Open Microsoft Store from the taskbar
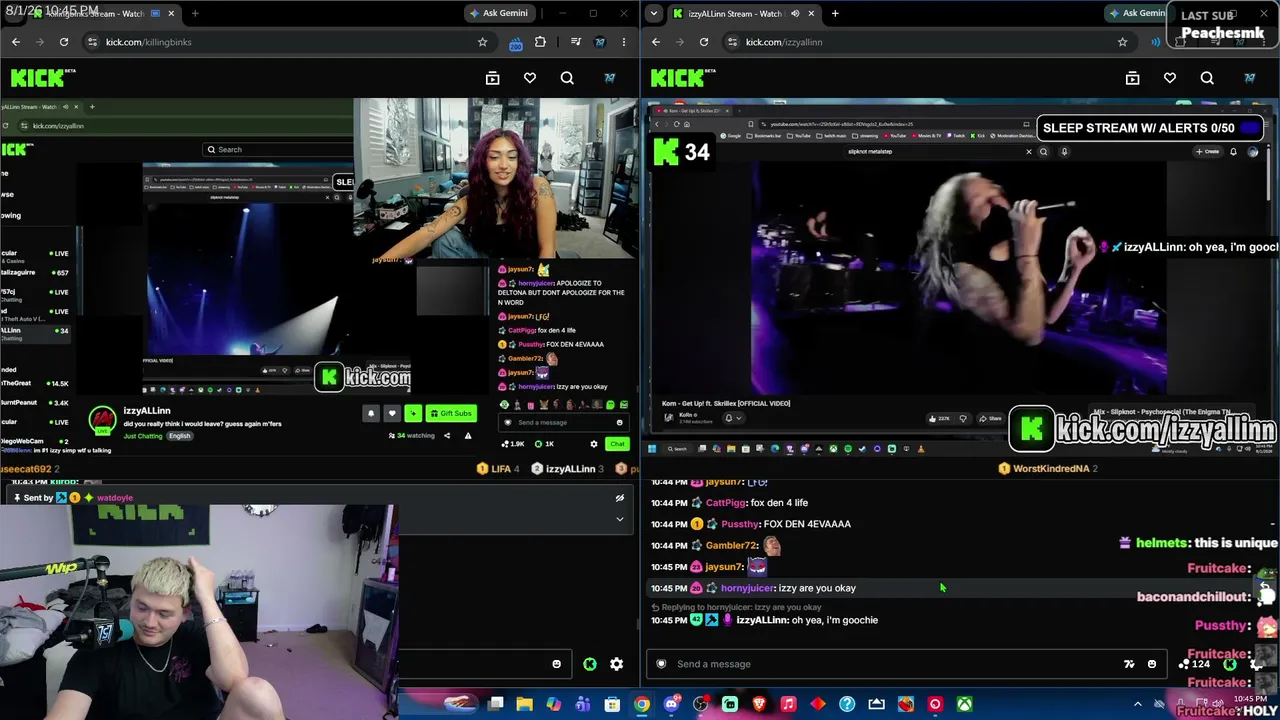Image resolution: width=1280 pixels, height=720 pixels. [612, 705]
